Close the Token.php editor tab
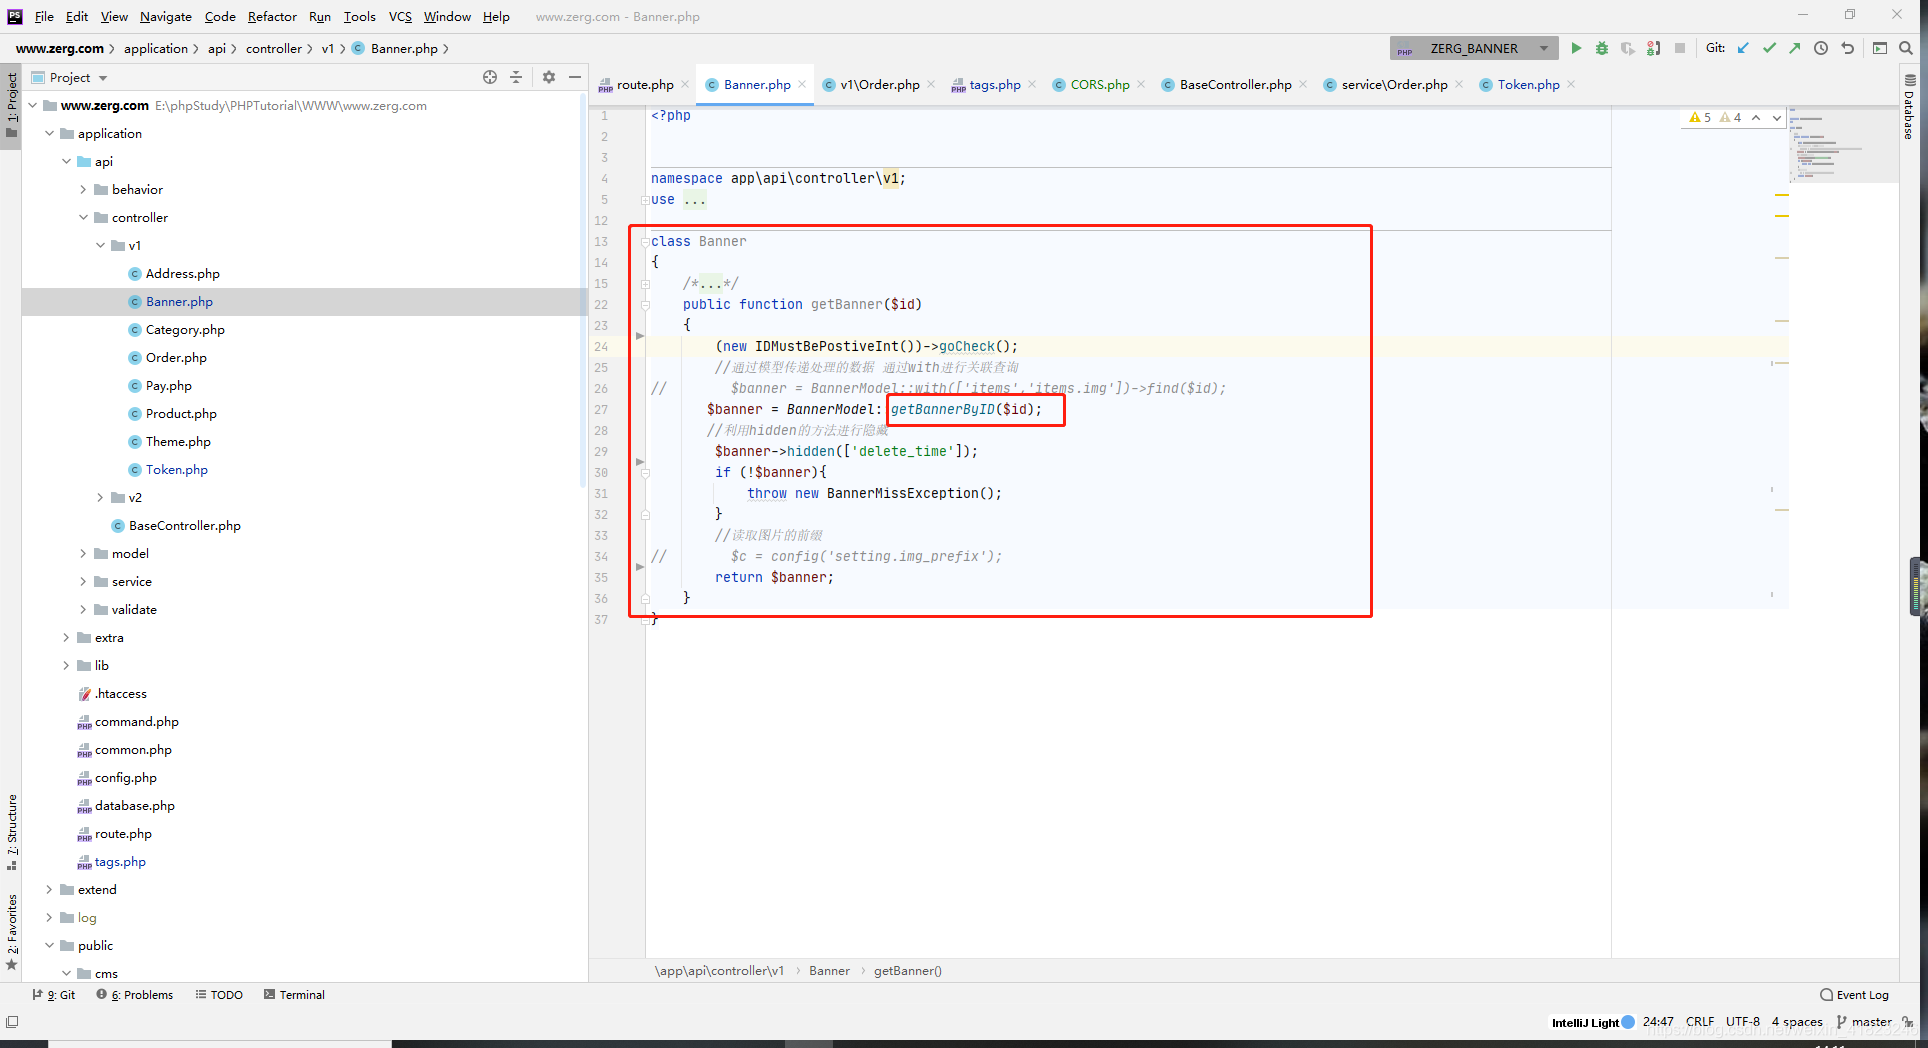Image resolution: width=1928 pixels, height=1048 pixels. click(x=1571, y=85)
